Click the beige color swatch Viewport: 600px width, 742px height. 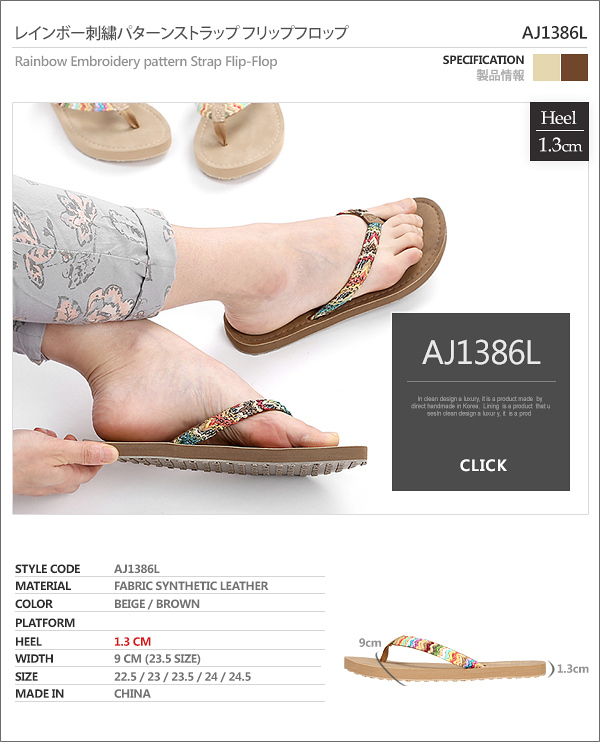point(546,68)
